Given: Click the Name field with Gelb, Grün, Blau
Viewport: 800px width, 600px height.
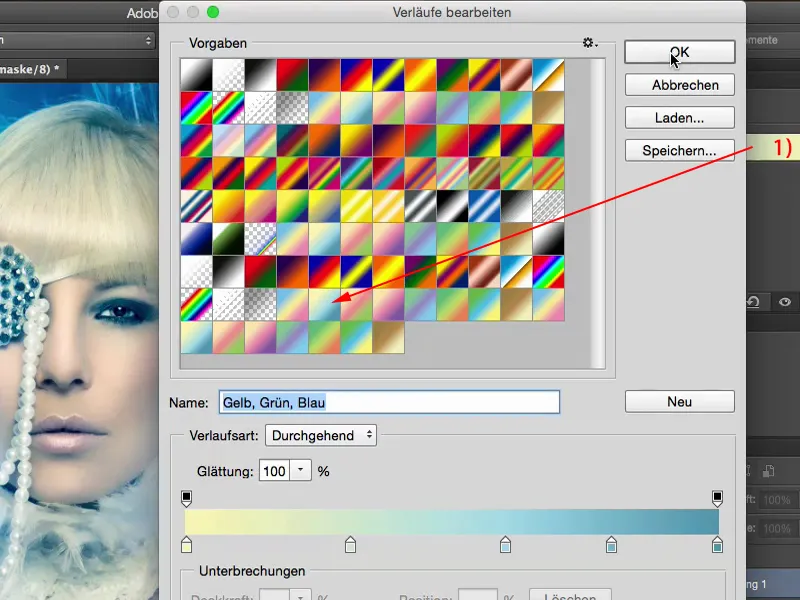Looking at the screenshot, I should [x=389, y=402].
